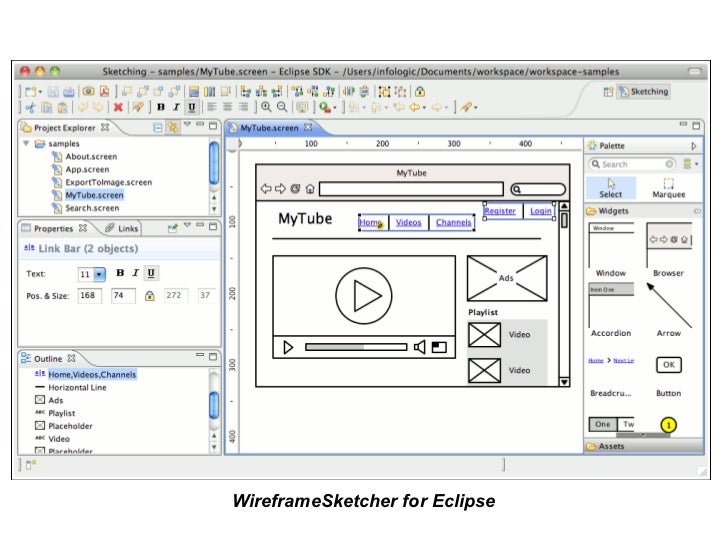Pick the Arrow widget from palette
Viewport: 728px width, 546px height.
[x=669, y=310]
